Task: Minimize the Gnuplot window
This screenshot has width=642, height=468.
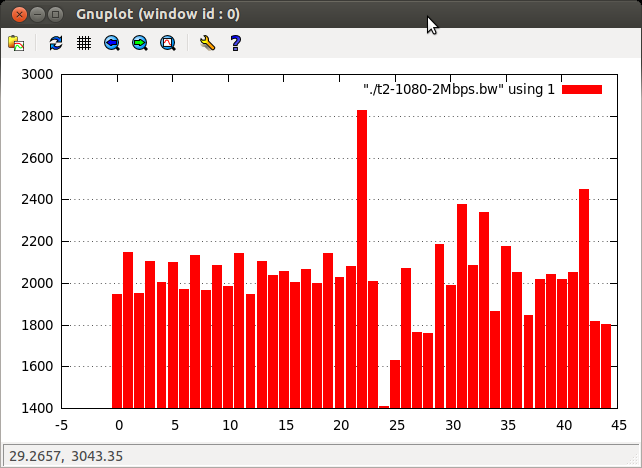Action: [38, 15]
